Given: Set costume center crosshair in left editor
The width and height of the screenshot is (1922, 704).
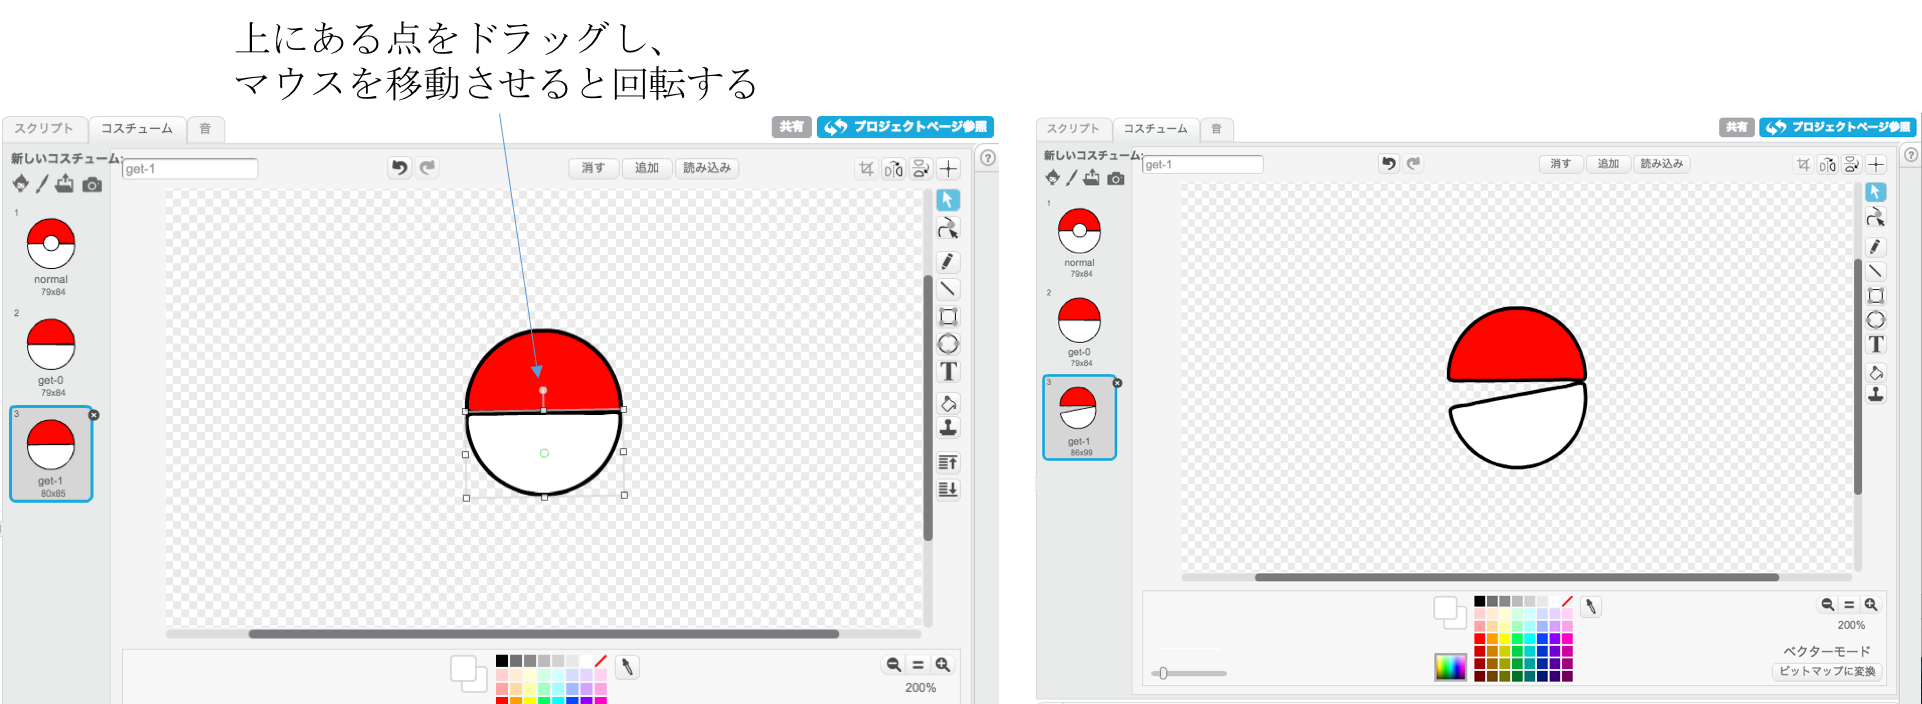Looking at the screenshot, I should [949, 169].
